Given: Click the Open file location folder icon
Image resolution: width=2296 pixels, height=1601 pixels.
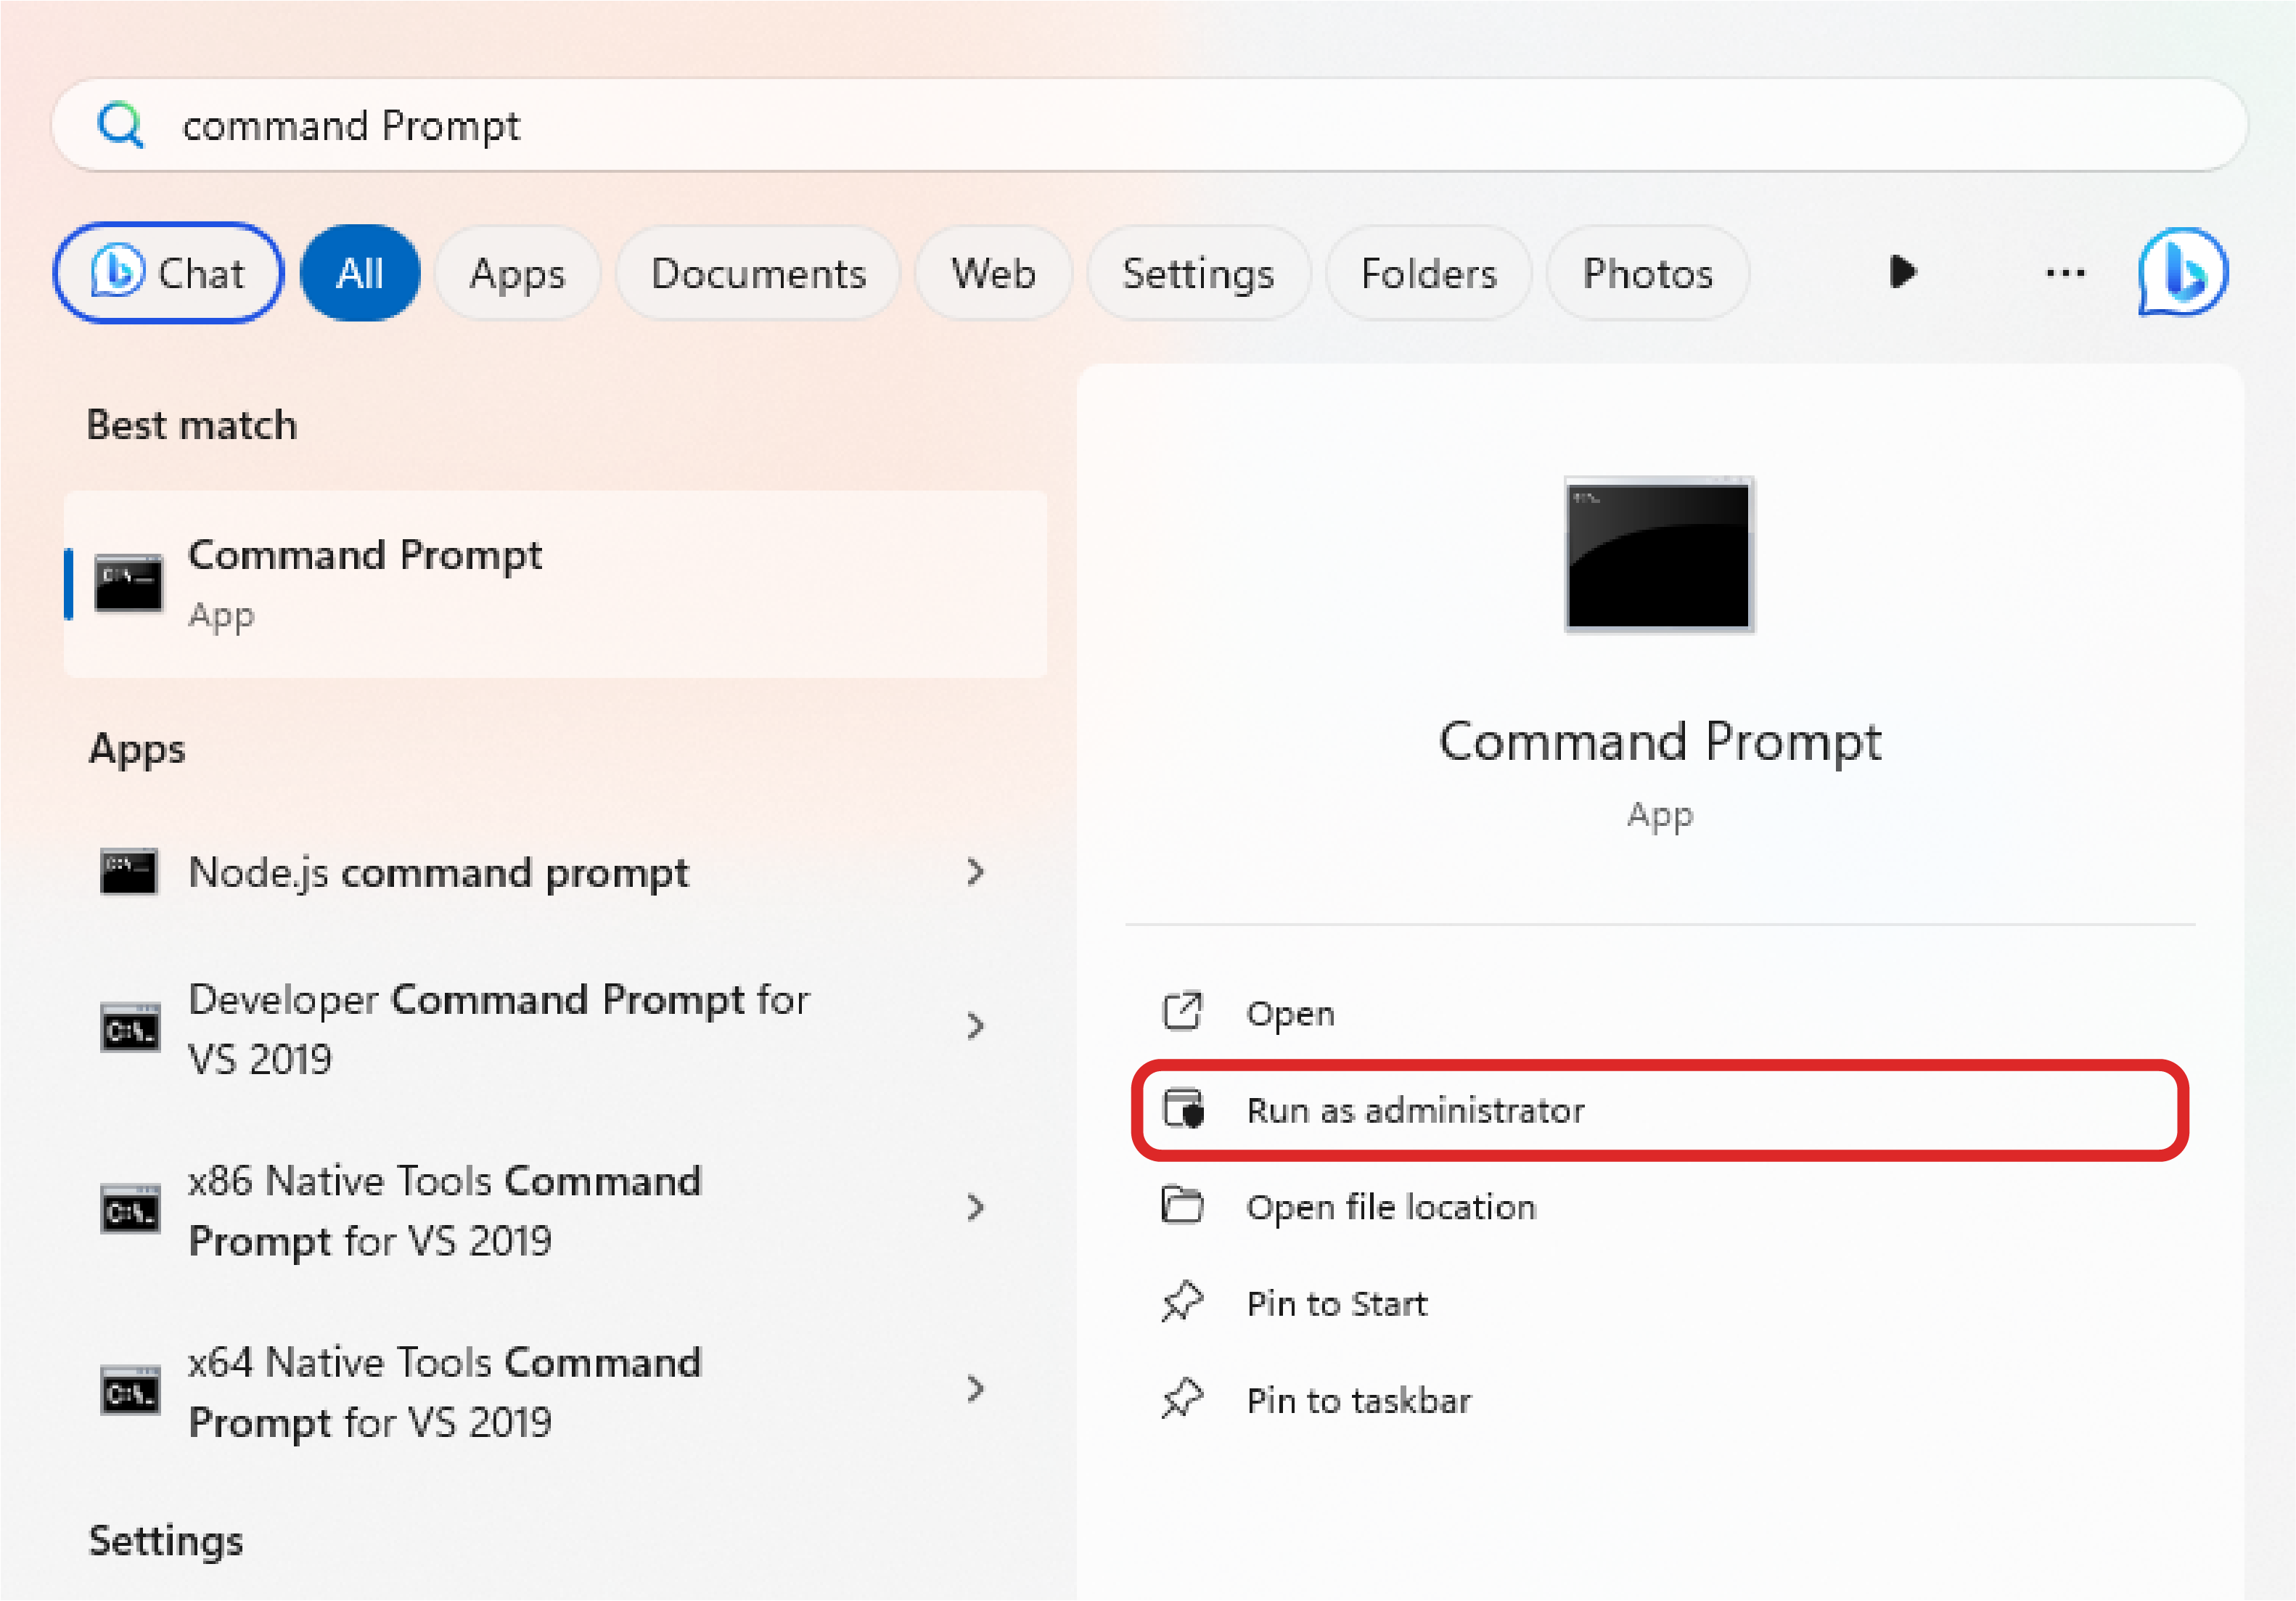Looking at the screenshot, I should point(1182,1205).
